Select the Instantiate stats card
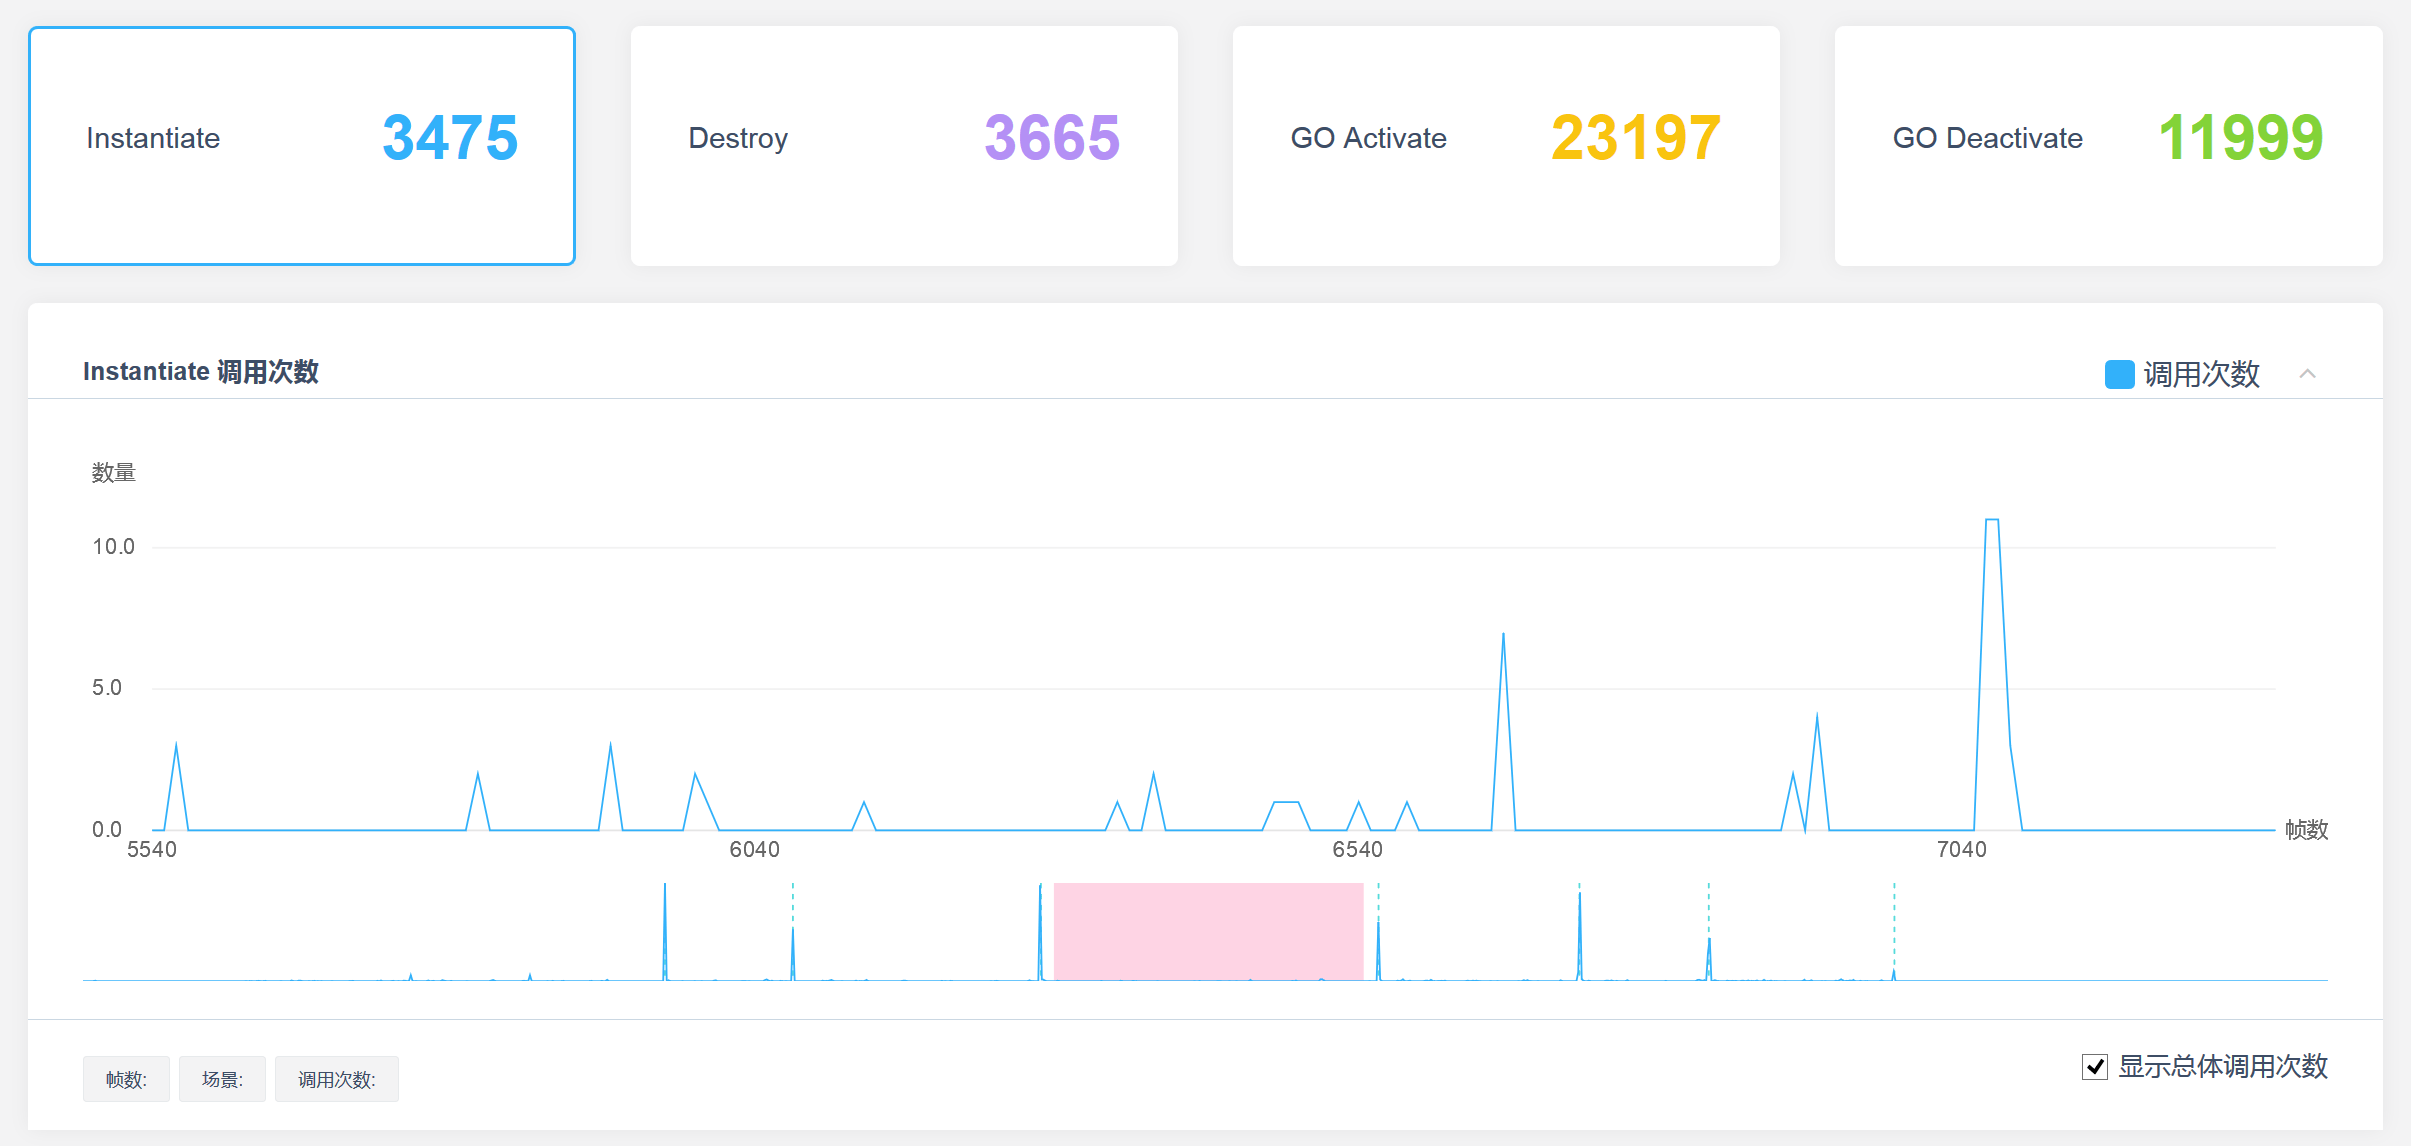The height and width of the screenshot is (1146, 2411). pyautogui.click(x=301, y=146)
